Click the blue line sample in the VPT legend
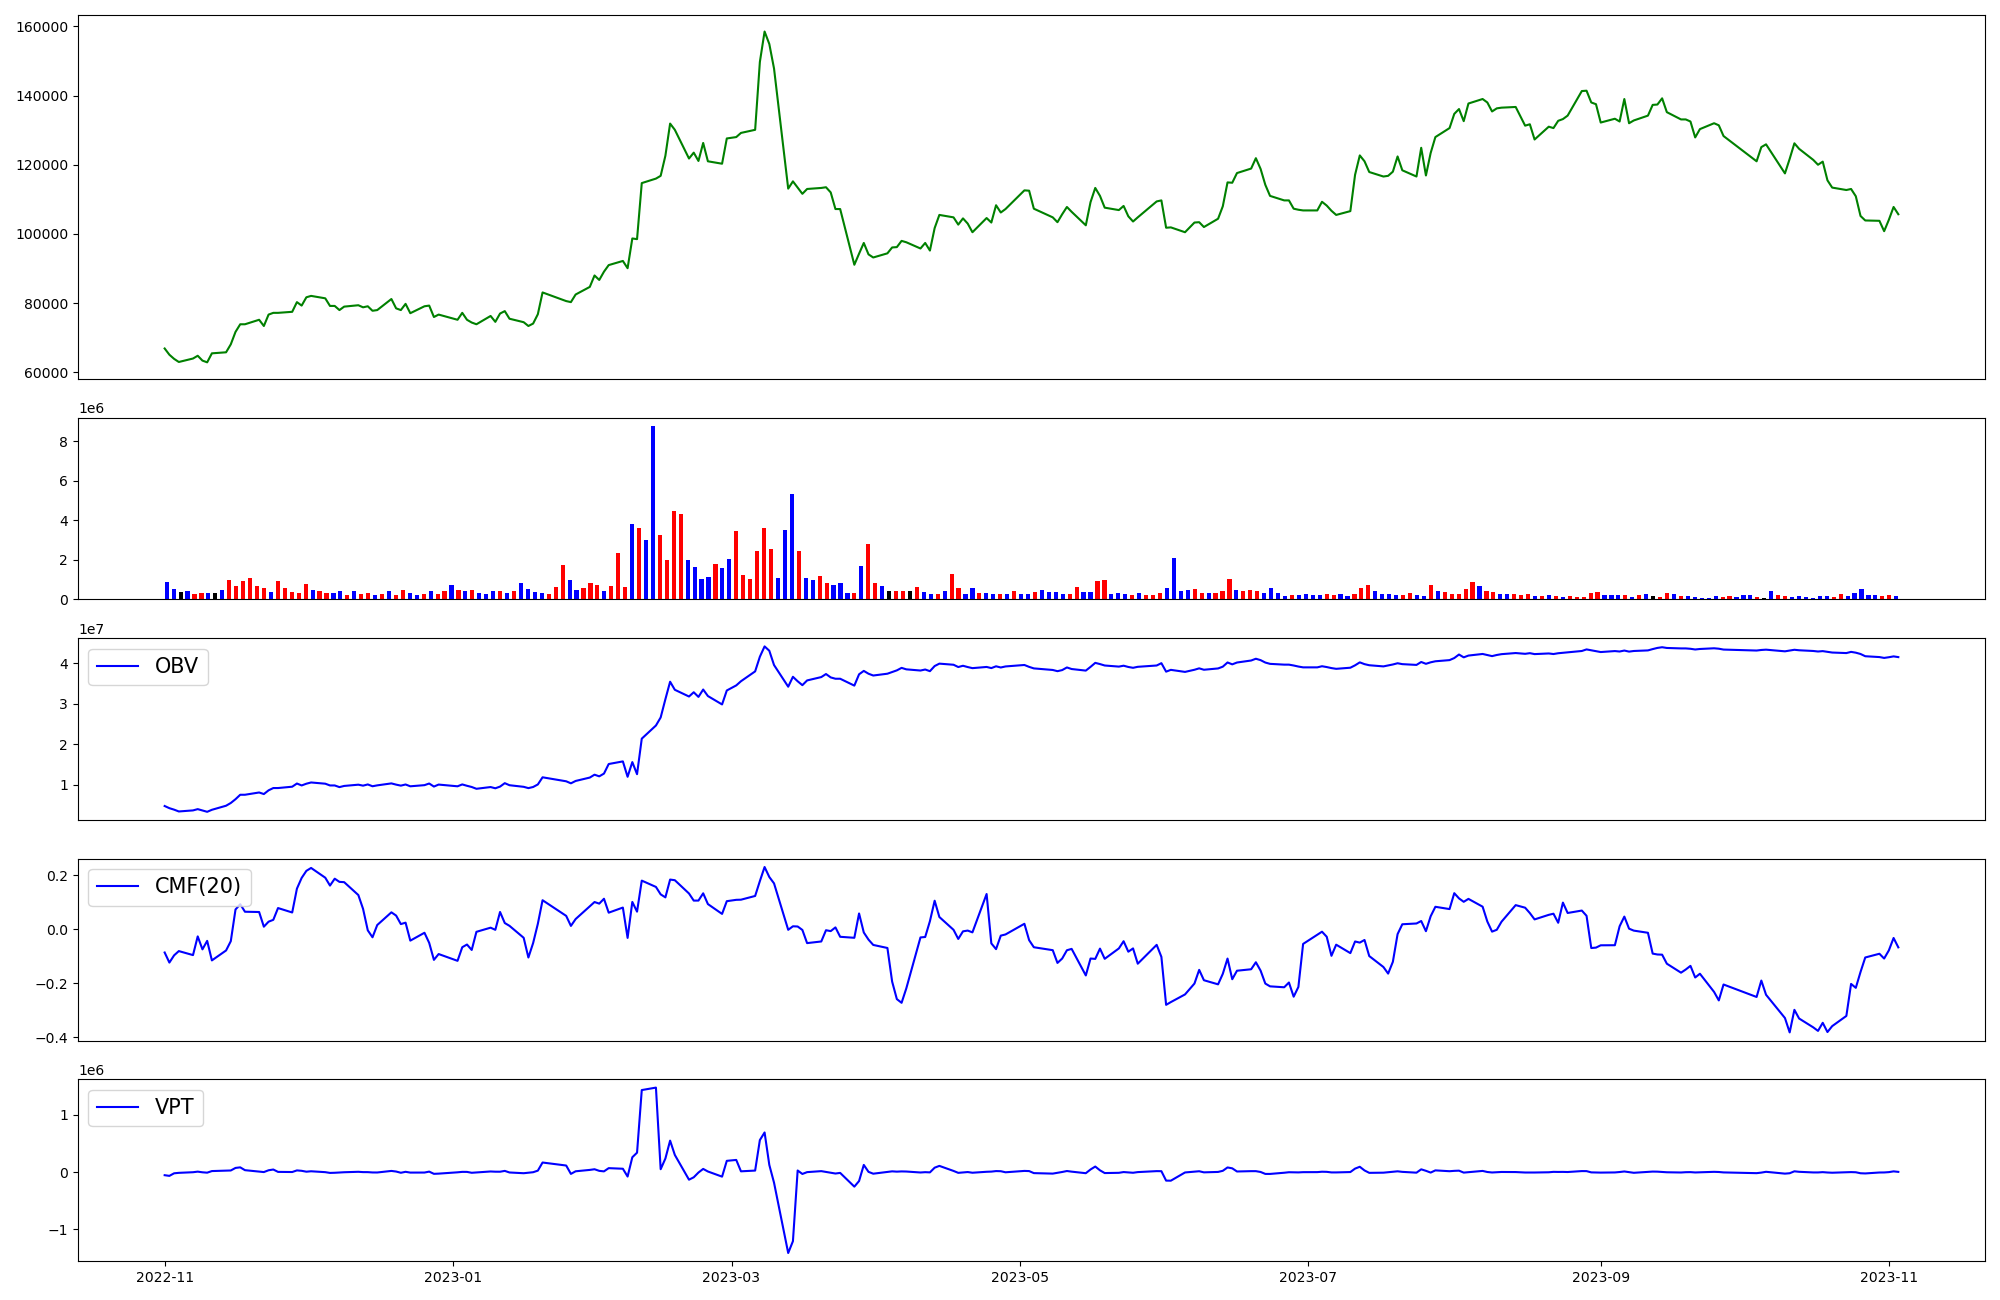2000x1300 pixels. tap(118, 1108)
